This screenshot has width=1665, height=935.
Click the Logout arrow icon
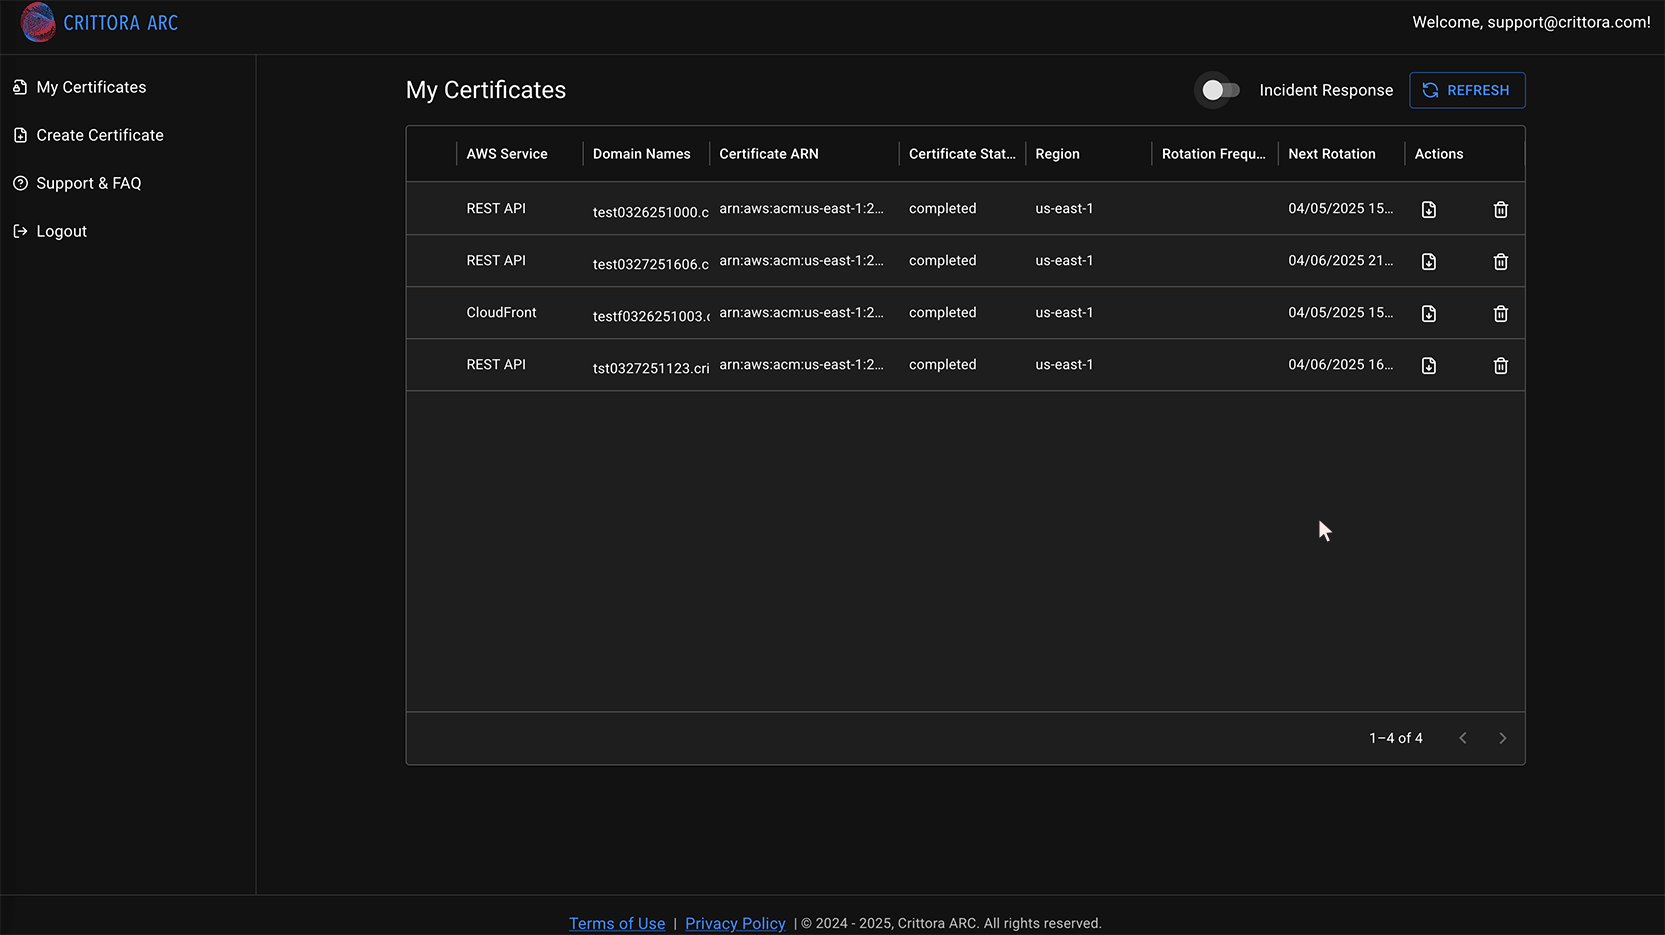[x=20, y=231]
